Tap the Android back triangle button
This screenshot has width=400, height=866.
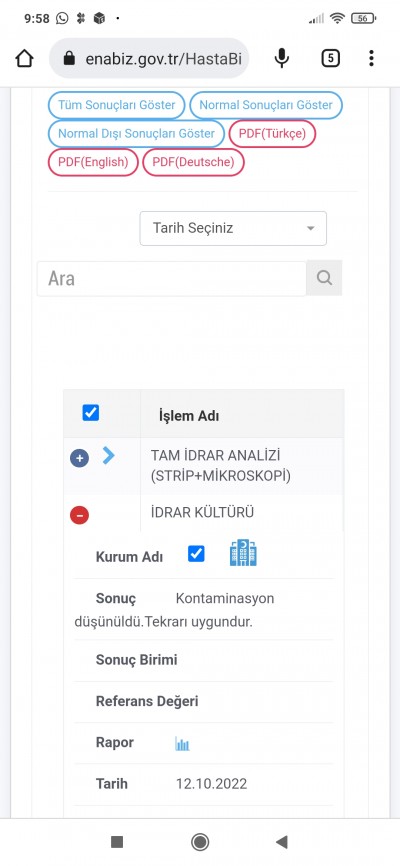pos(282,842)
